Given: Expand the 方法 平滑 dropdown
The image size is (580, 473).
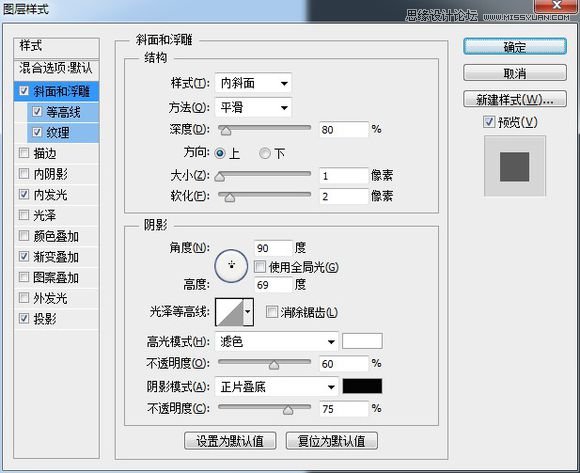Looking at the screenshot, I should pyautogui.click(x=253, y=108).
